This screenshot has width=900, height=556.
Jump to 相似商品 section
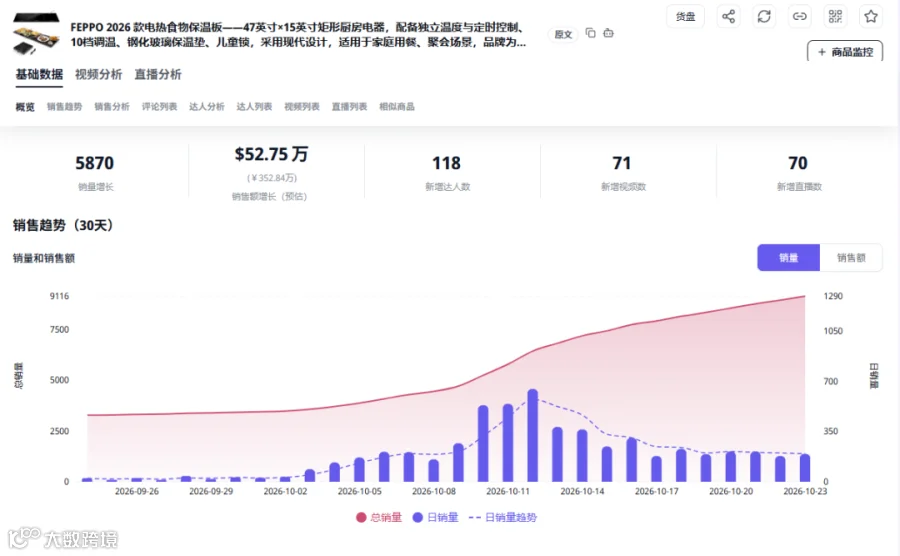coord(397,107)
